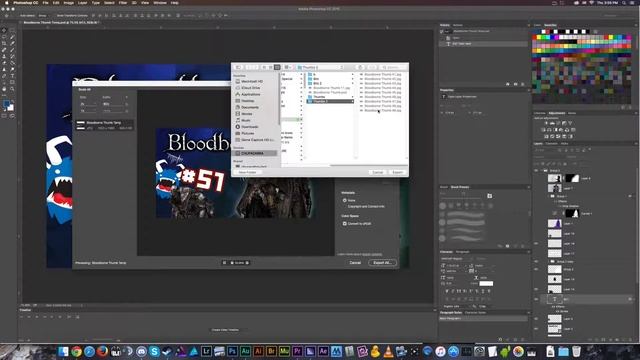
Task: Open the learn more about export link
Action: click(372, 254)
